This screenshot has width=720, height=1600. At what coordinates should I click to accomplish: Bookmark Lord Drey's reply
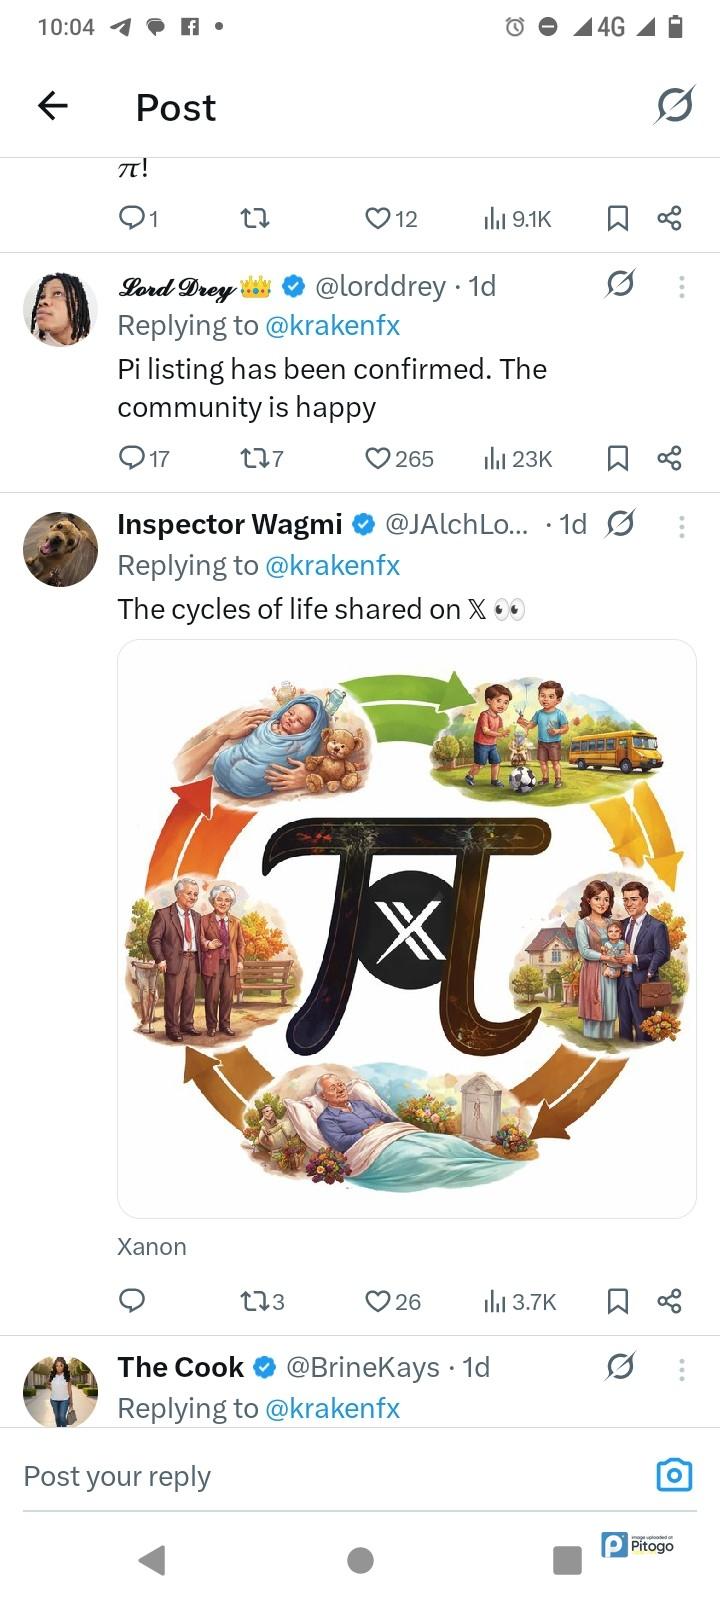(x=618, y=458)
